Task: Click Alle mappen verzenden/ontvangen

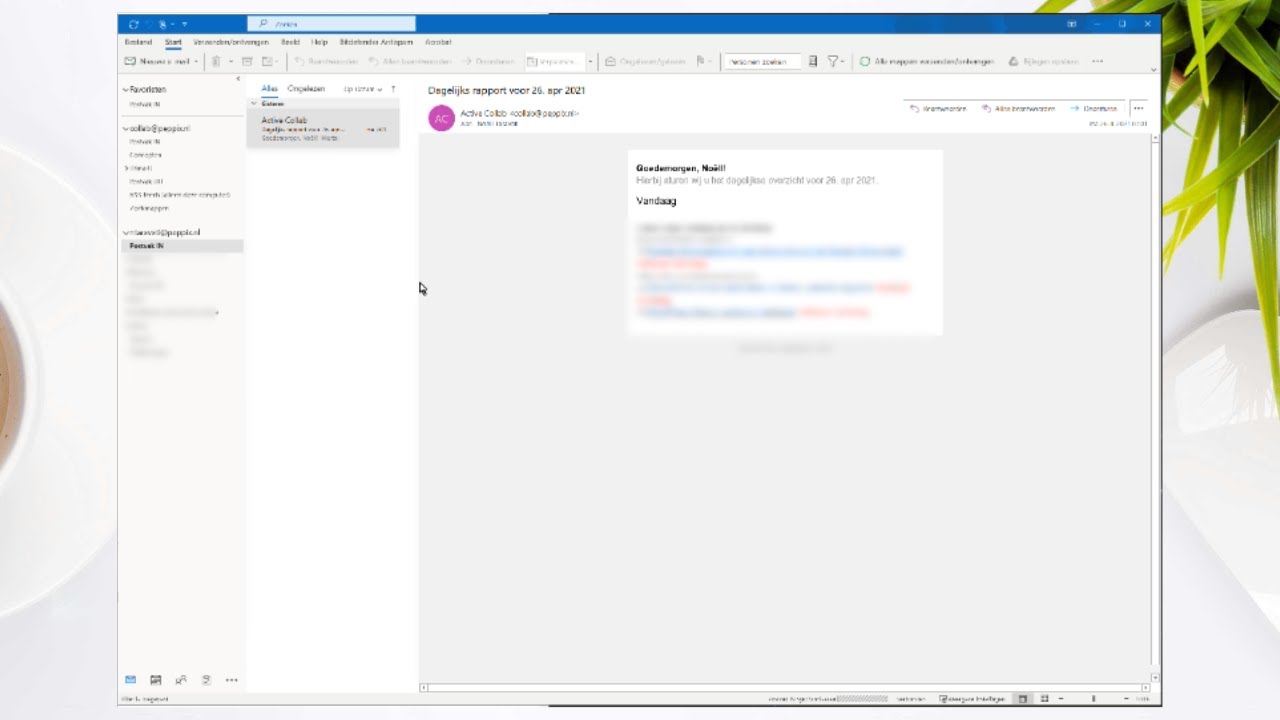Action: tap(927, 61)
